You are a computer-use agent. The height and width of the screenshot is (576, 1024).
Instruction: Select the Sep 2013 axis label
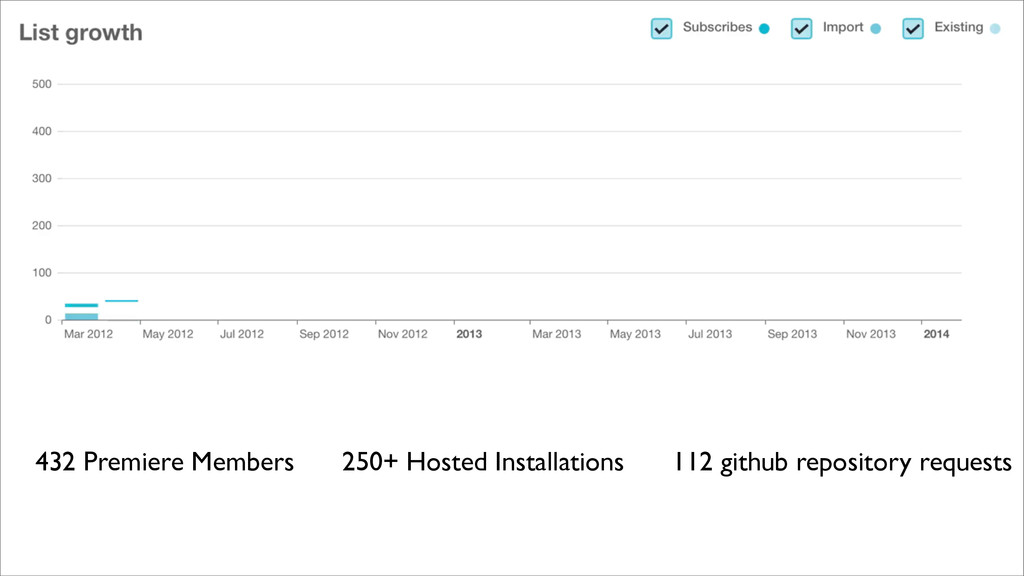792,334
